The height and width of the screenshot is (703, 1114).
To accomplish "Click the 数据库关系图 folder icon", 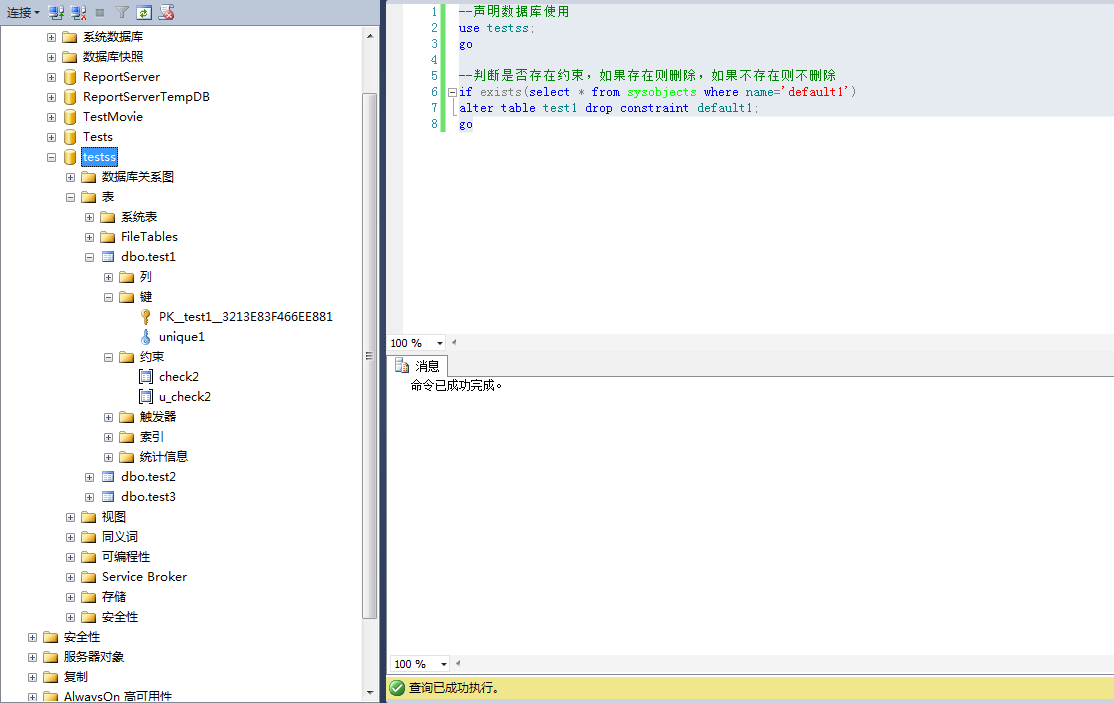I will (x=89, y=177).
